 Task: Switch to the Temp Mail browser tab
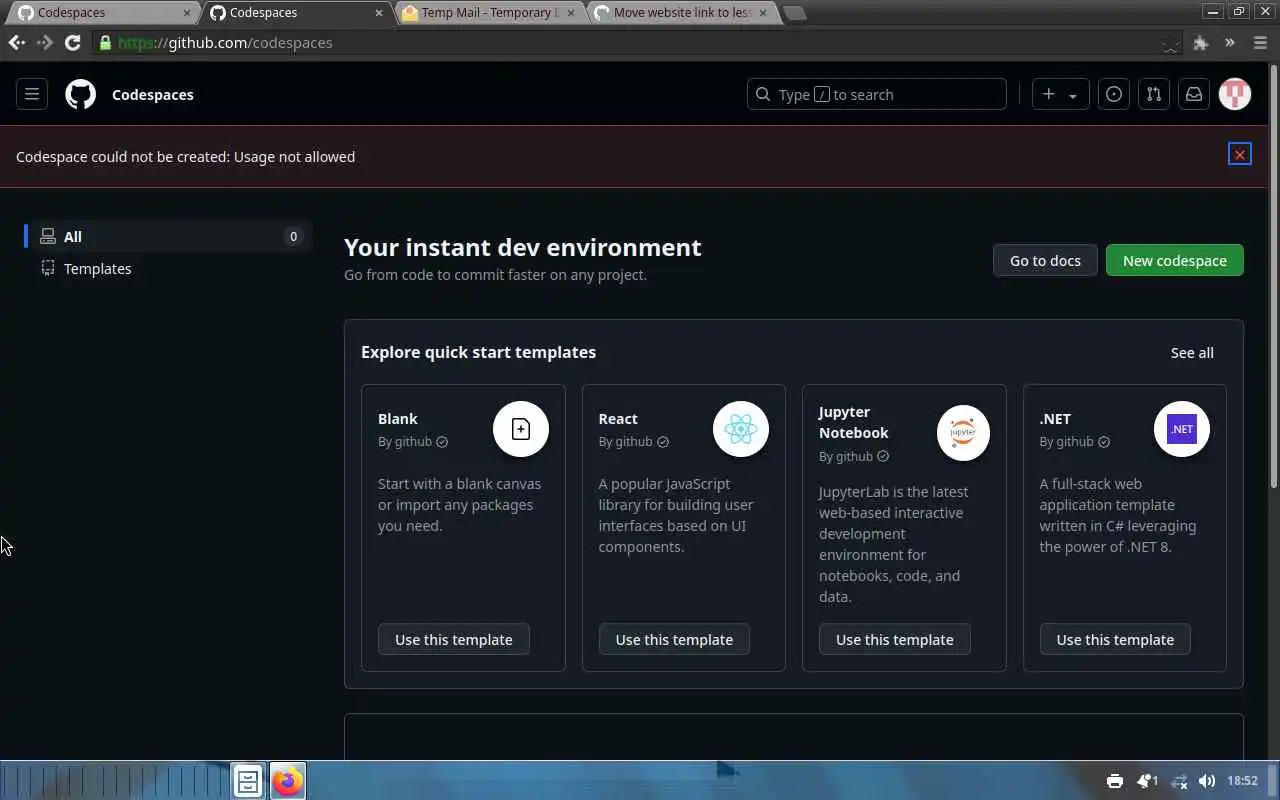[488, 13]
